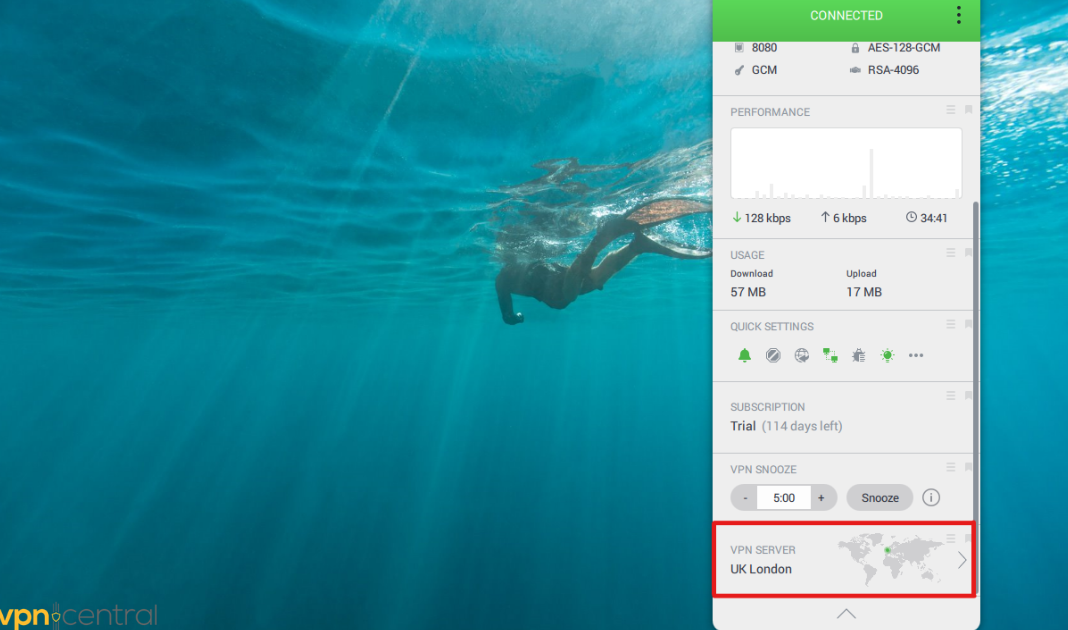Screen dimensions: 1068x630
Task: Select the IP shuffle globe icon
Action: (801, 355)
